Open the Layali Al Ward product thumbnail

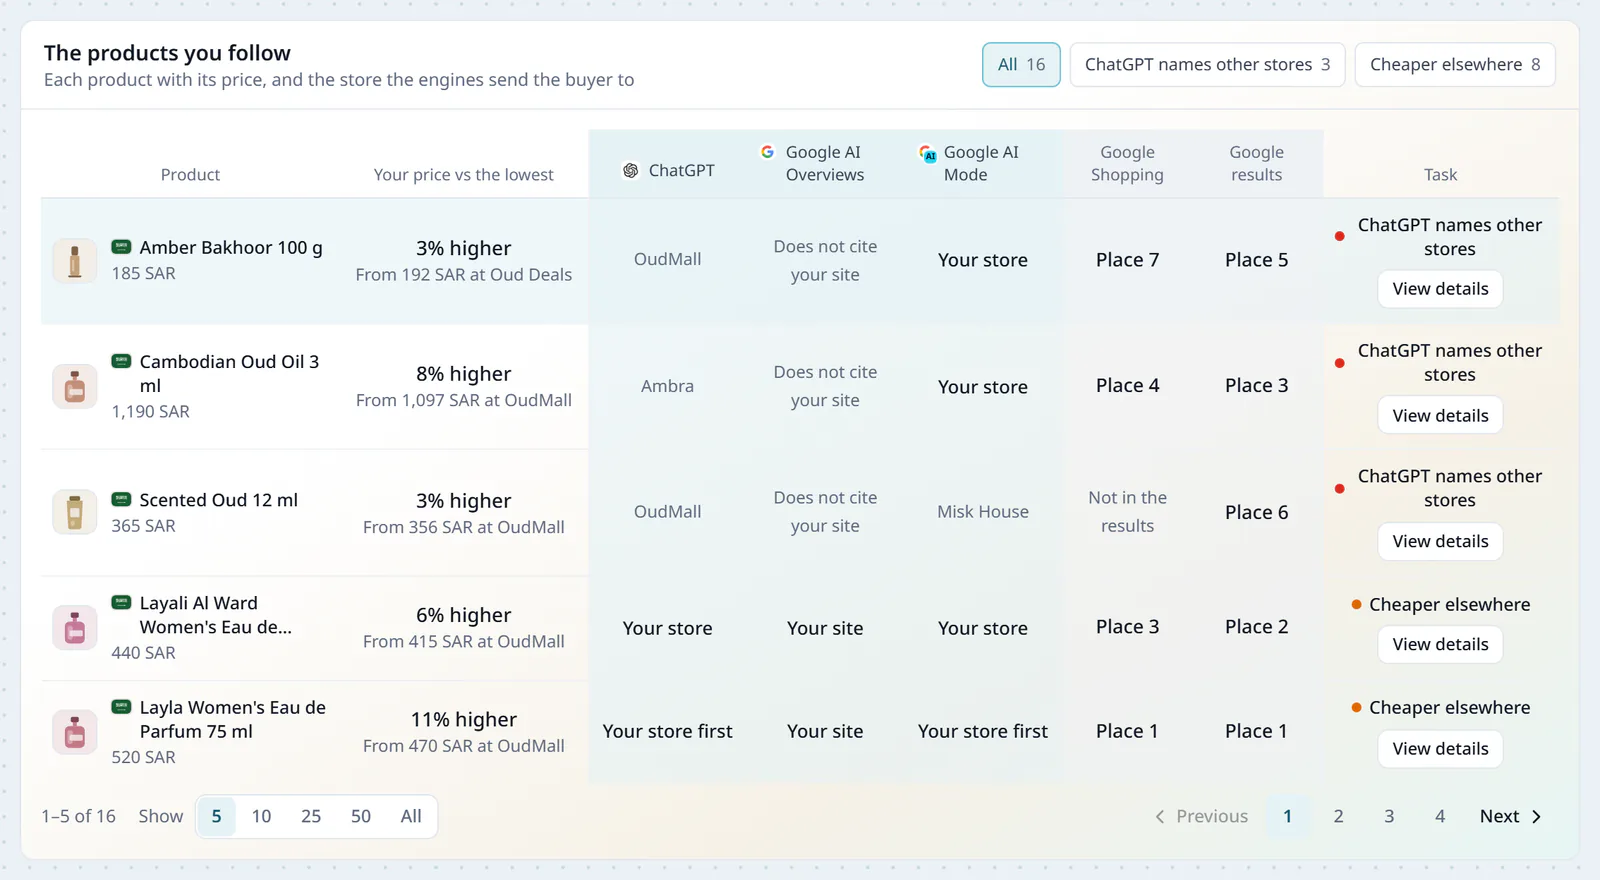pyautogui.click(x=75, y=628)
